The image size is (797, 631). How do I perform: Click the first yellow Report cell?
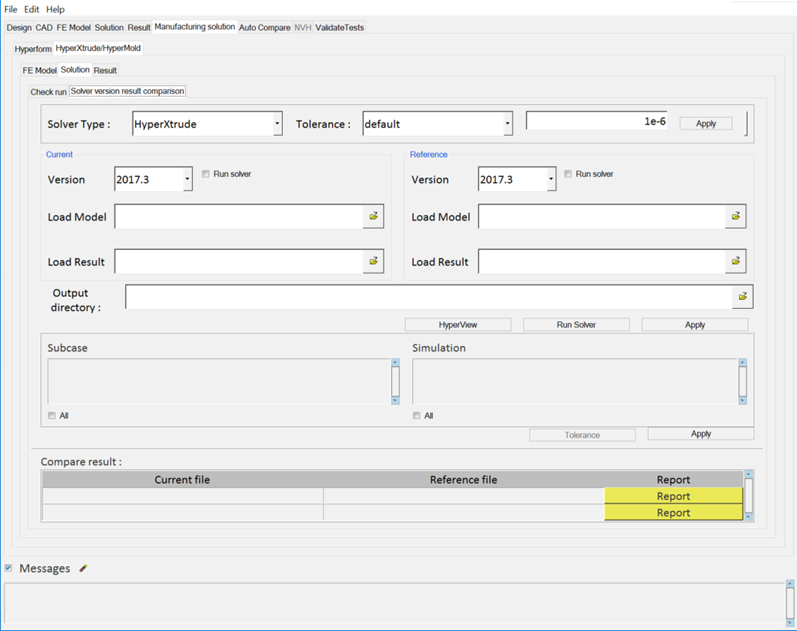pos(673,496)
